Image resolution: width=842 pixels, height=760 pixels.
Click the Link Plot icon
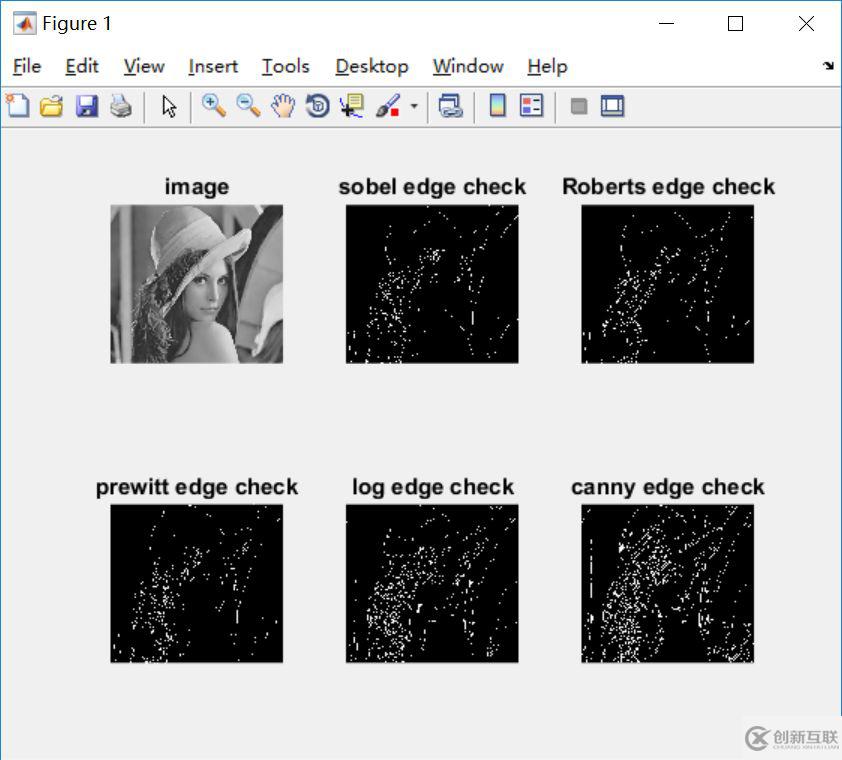point(451,105)
